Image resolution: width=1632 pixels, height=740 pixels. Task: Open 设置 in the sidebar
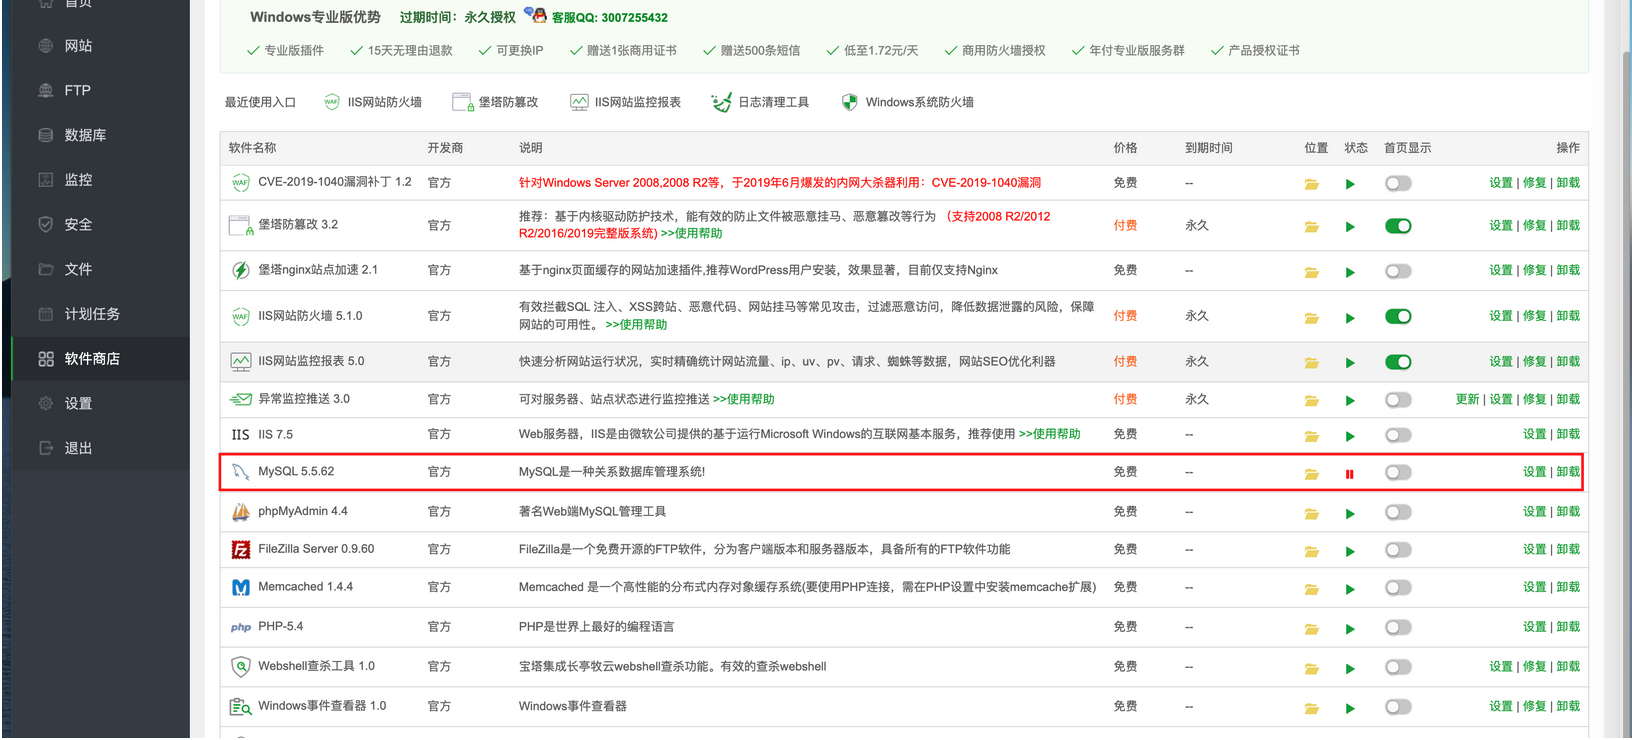point(78,404)
